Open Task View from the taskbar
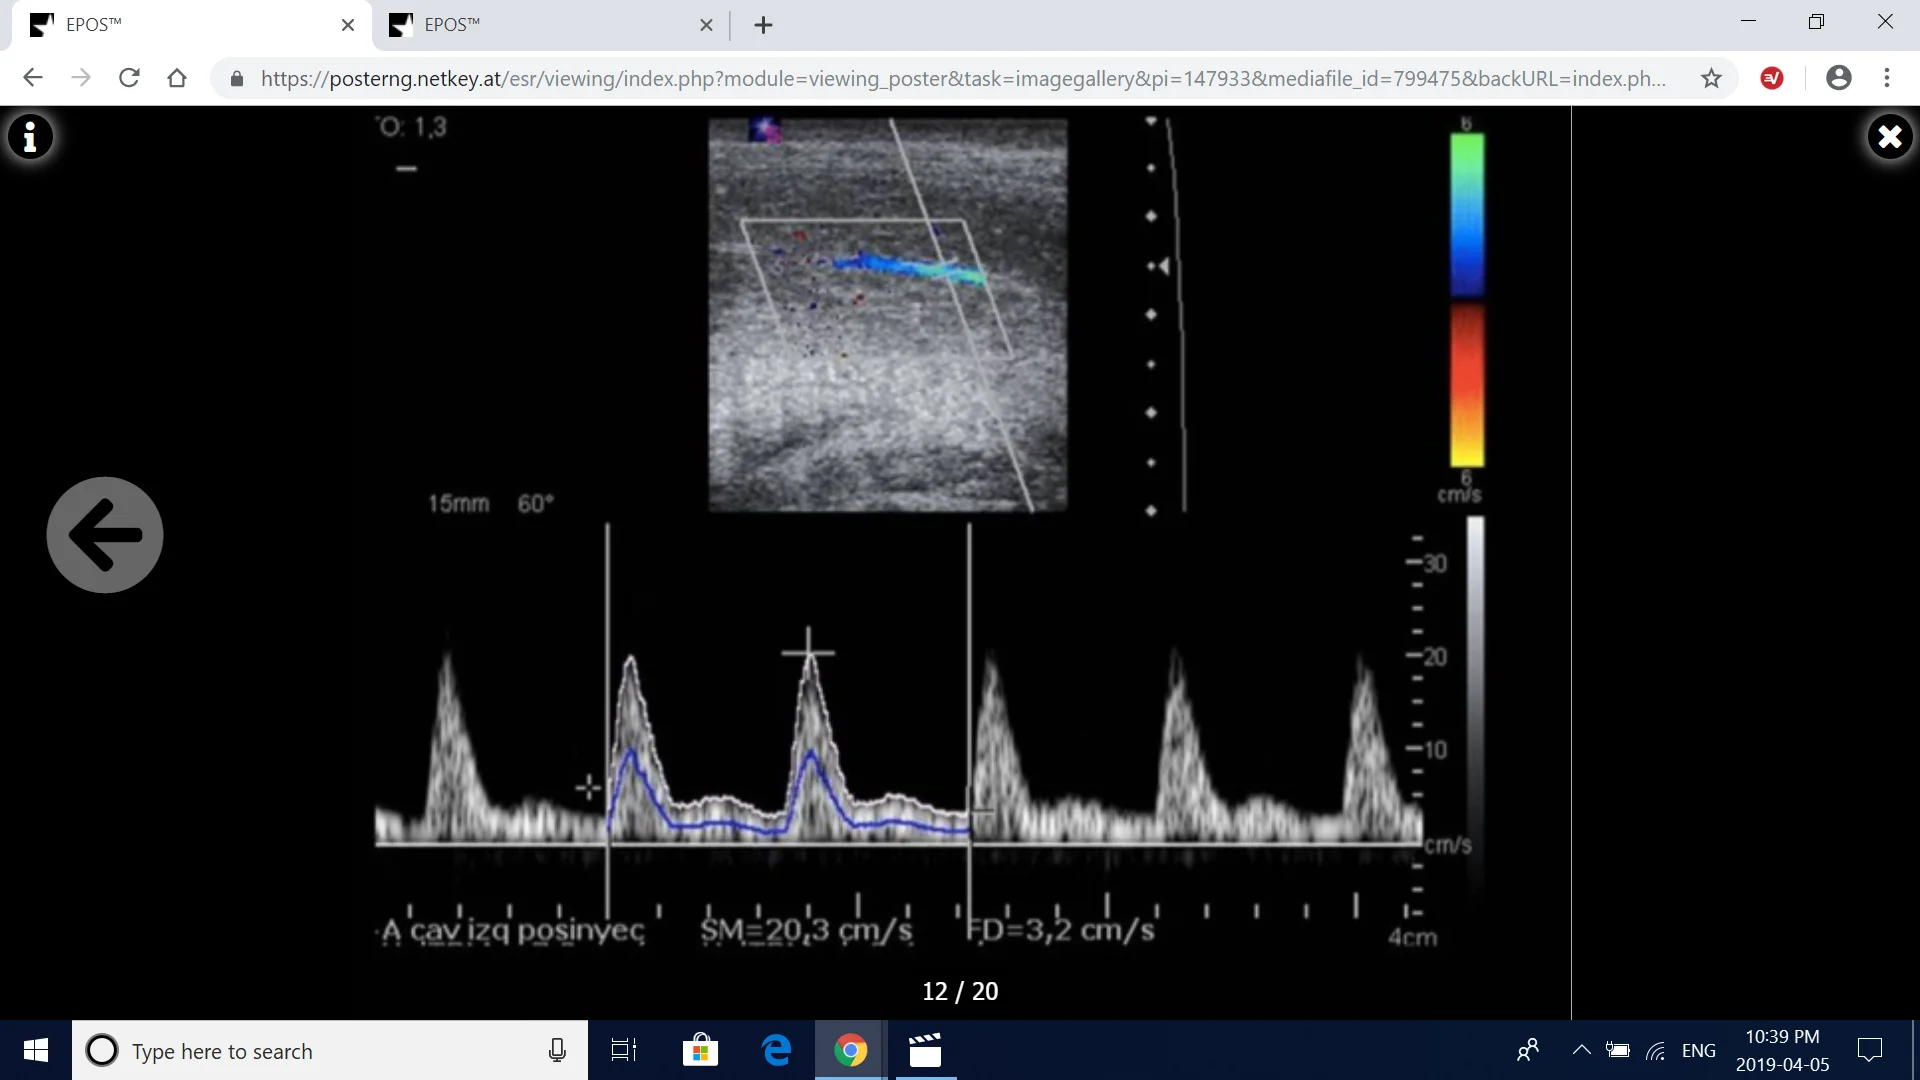 [x=623, y=1051]
